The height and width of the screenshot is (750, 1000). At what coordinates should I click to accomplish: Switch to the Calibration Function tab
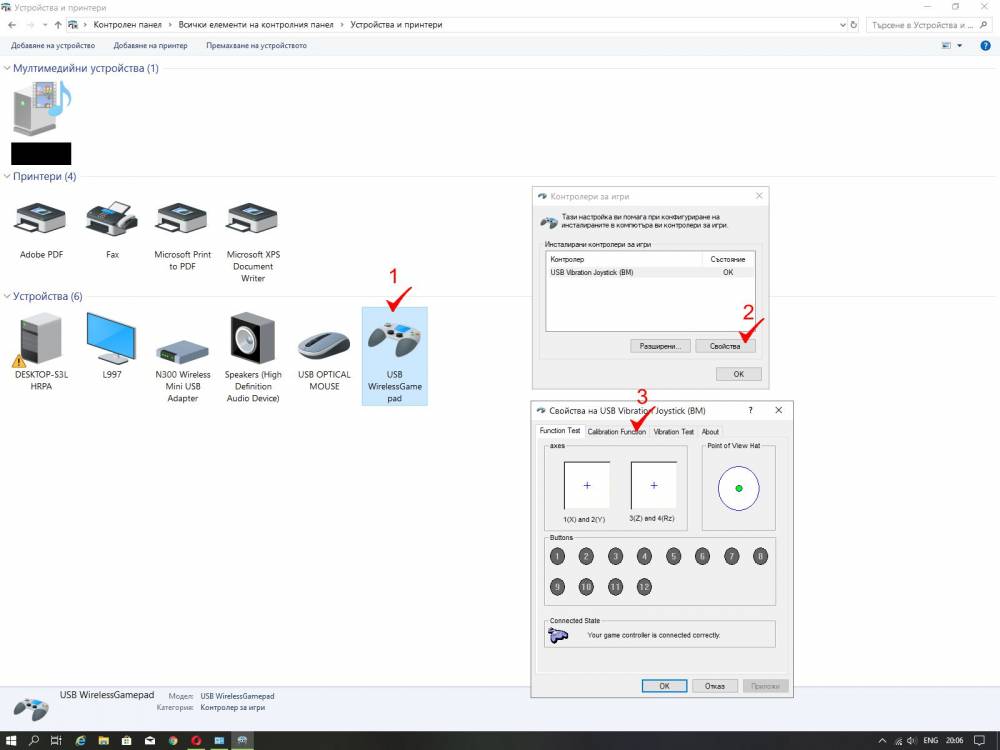616,432
